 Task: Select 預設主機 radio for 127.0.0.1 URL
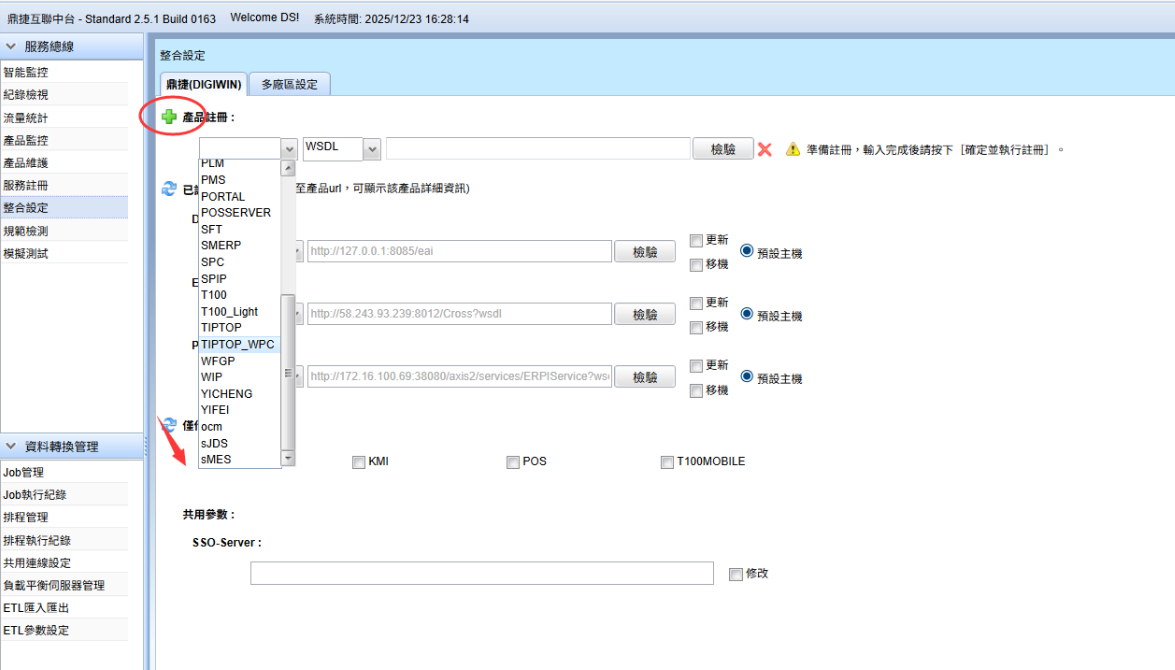pyautogui.click(x=747, y=252)
